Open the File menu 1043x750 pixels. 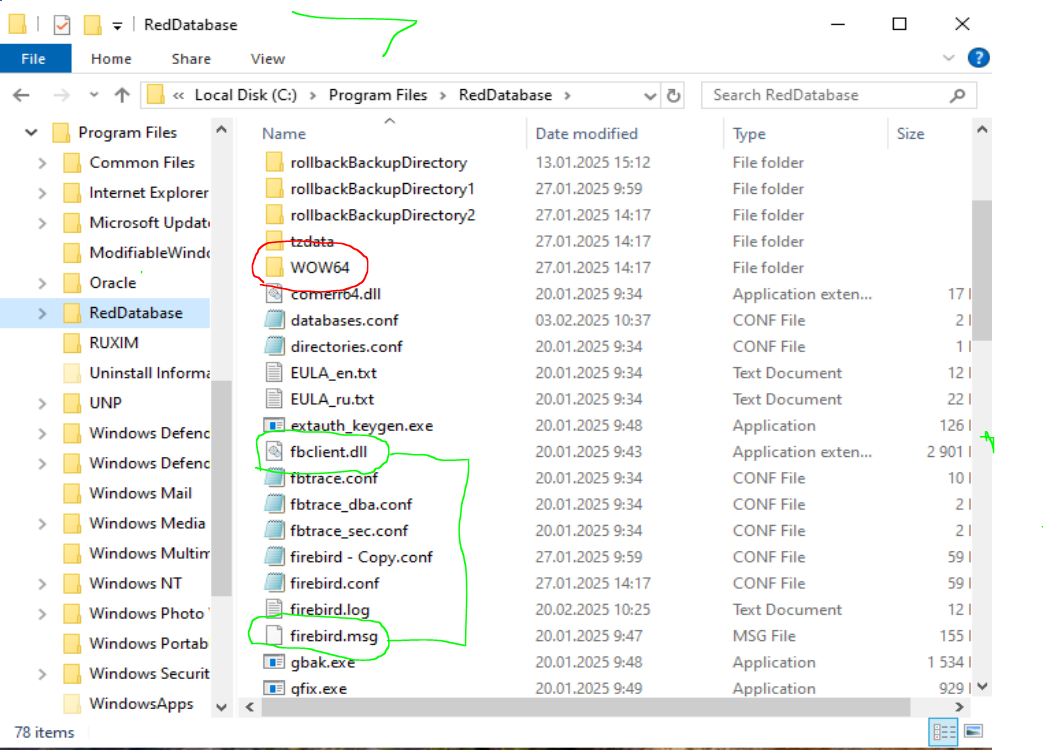coord(33,59)
